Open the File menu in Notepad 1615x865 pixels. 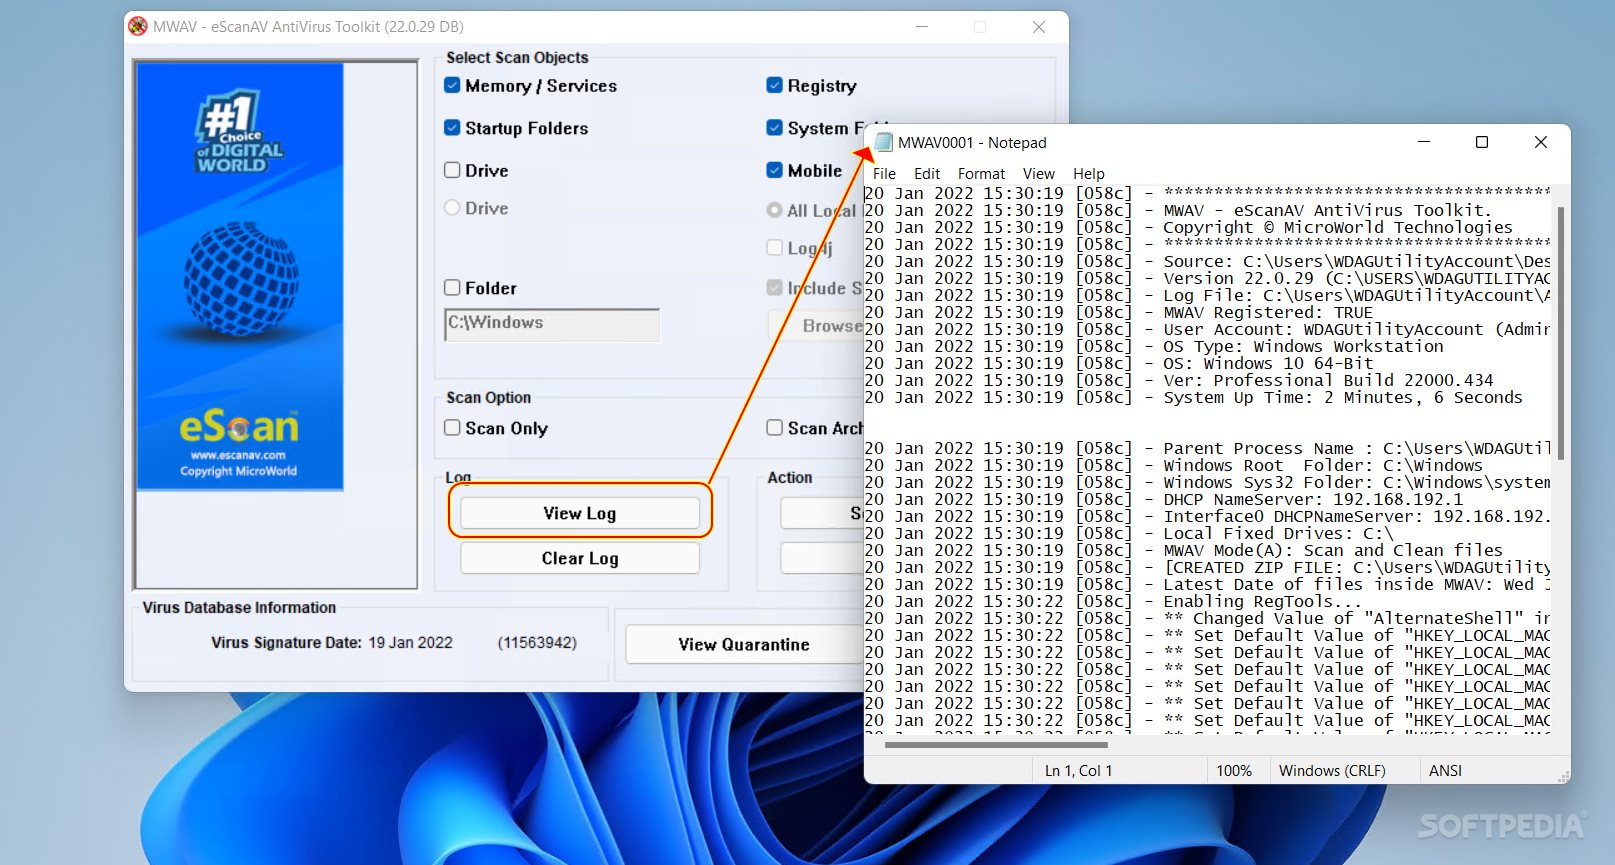point(884,173)
